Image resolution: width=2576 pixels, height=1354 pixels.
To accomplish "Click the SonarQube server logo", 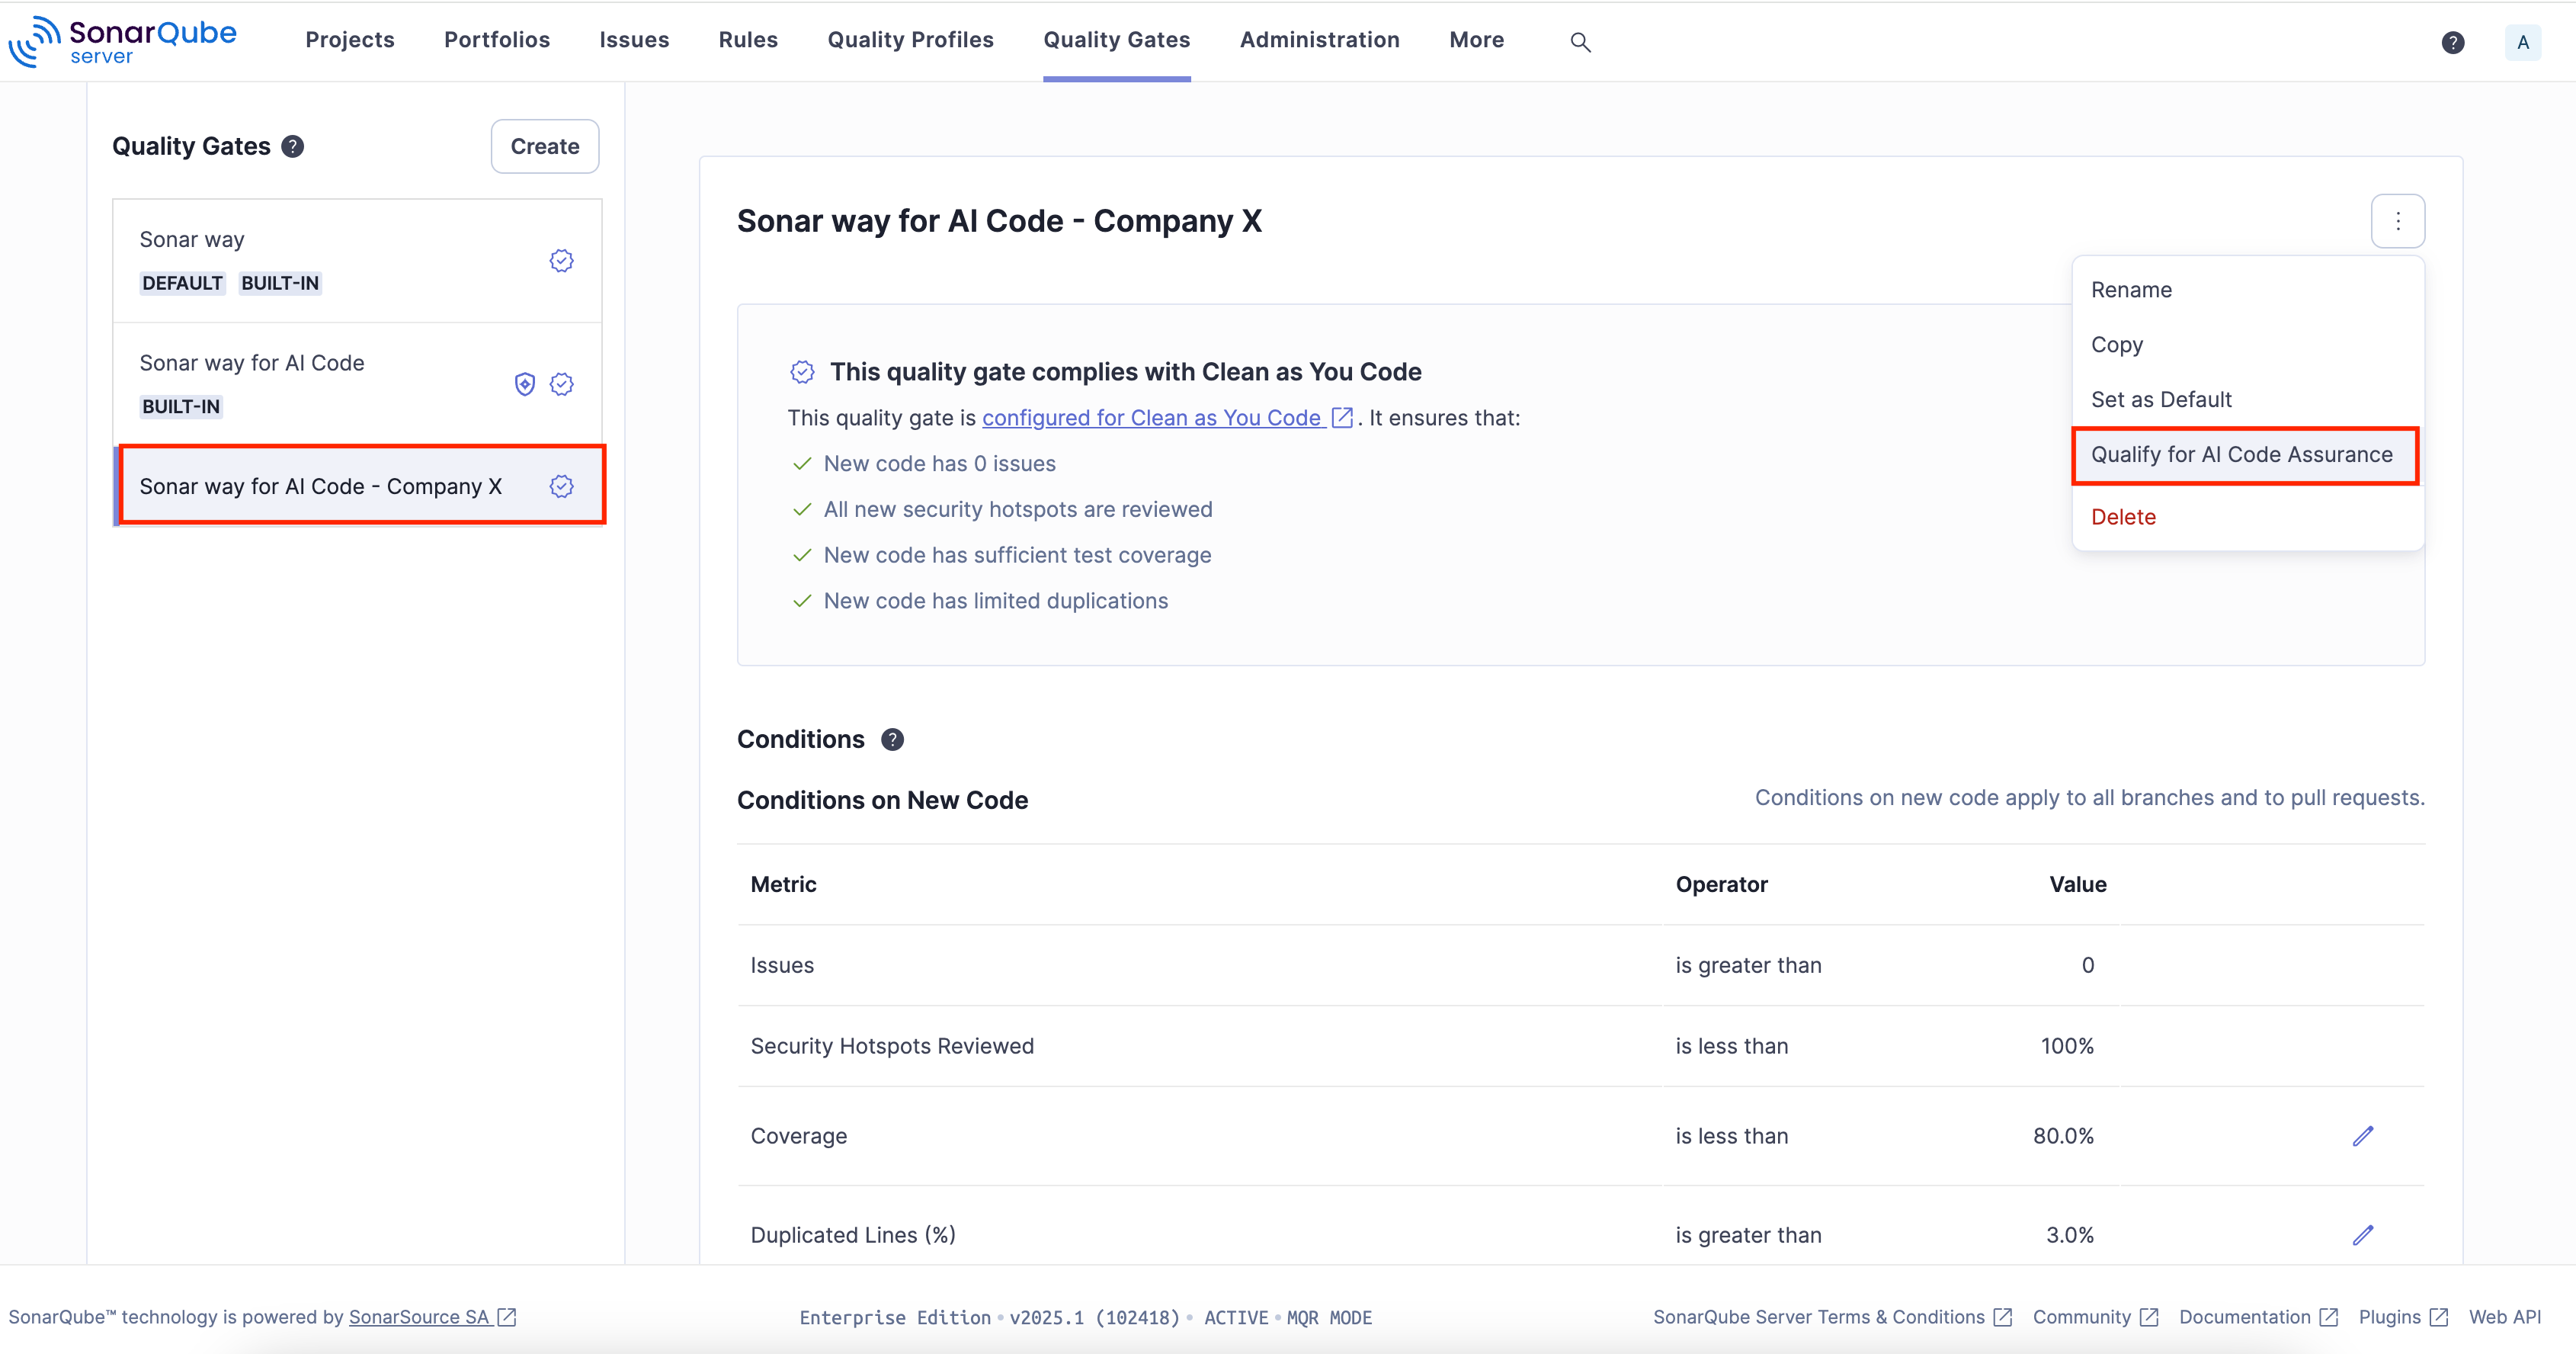I will click(123, 41).
